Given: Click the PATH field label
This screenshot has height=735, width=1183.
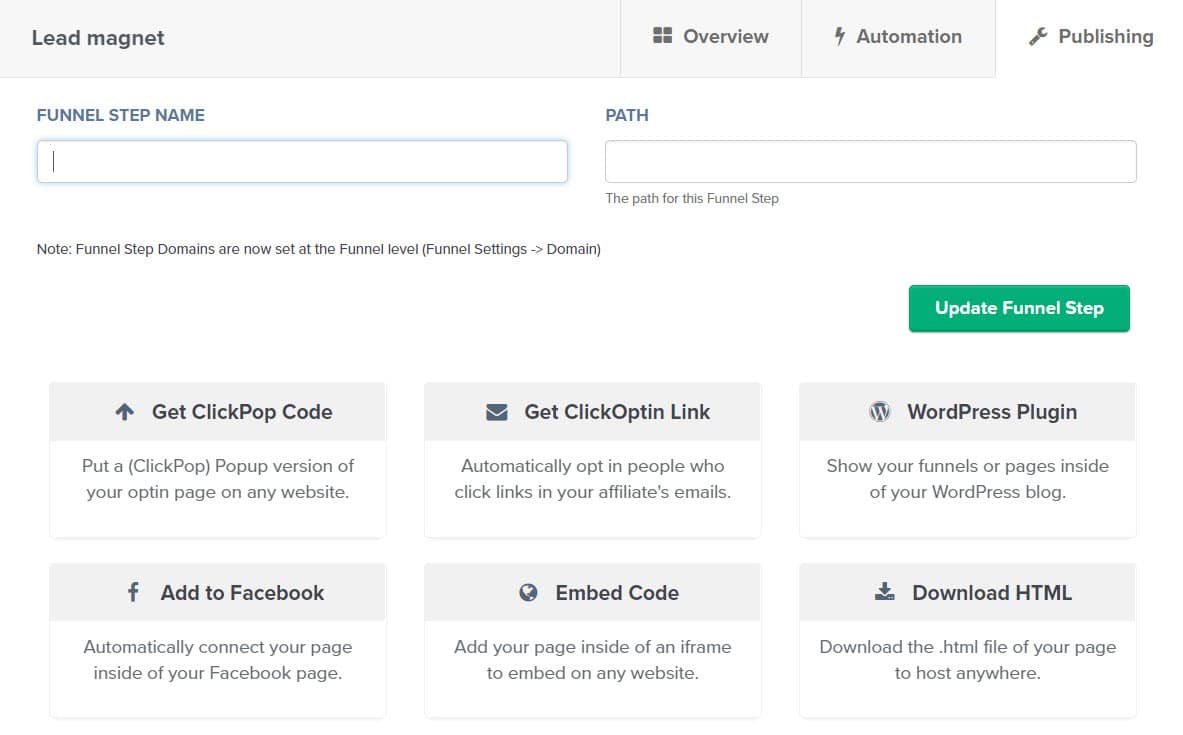Looking at the screenshot, I should (x=627, y=115).
